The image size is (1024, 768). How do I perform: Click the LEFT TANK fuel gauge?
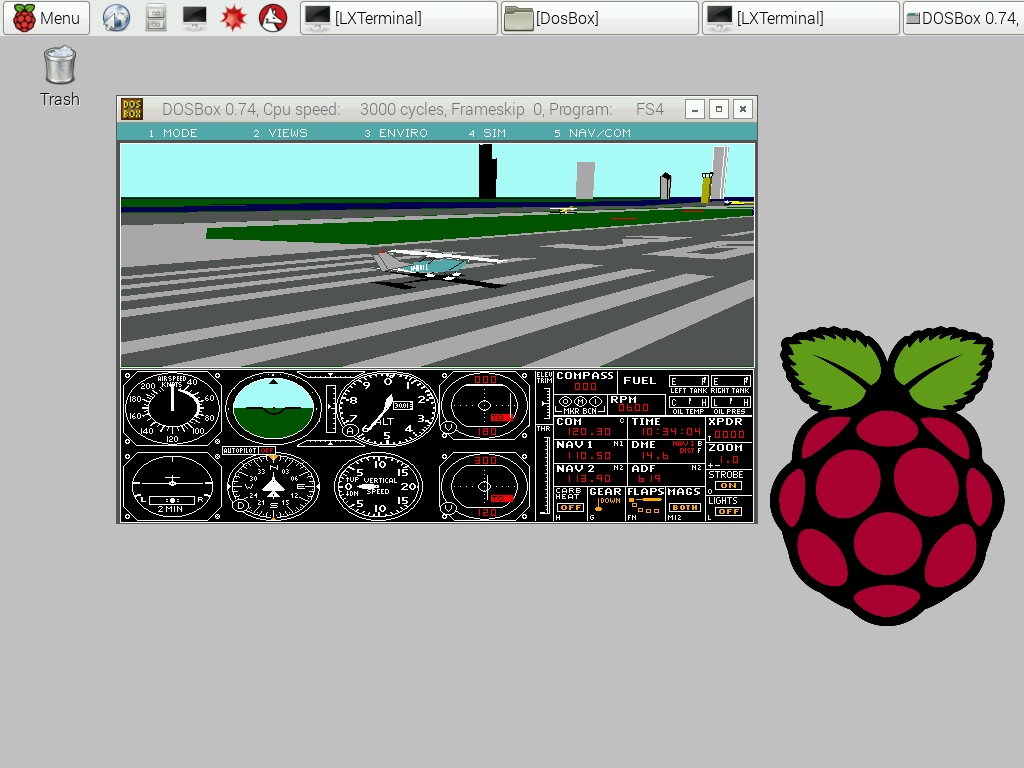point(688,381)
